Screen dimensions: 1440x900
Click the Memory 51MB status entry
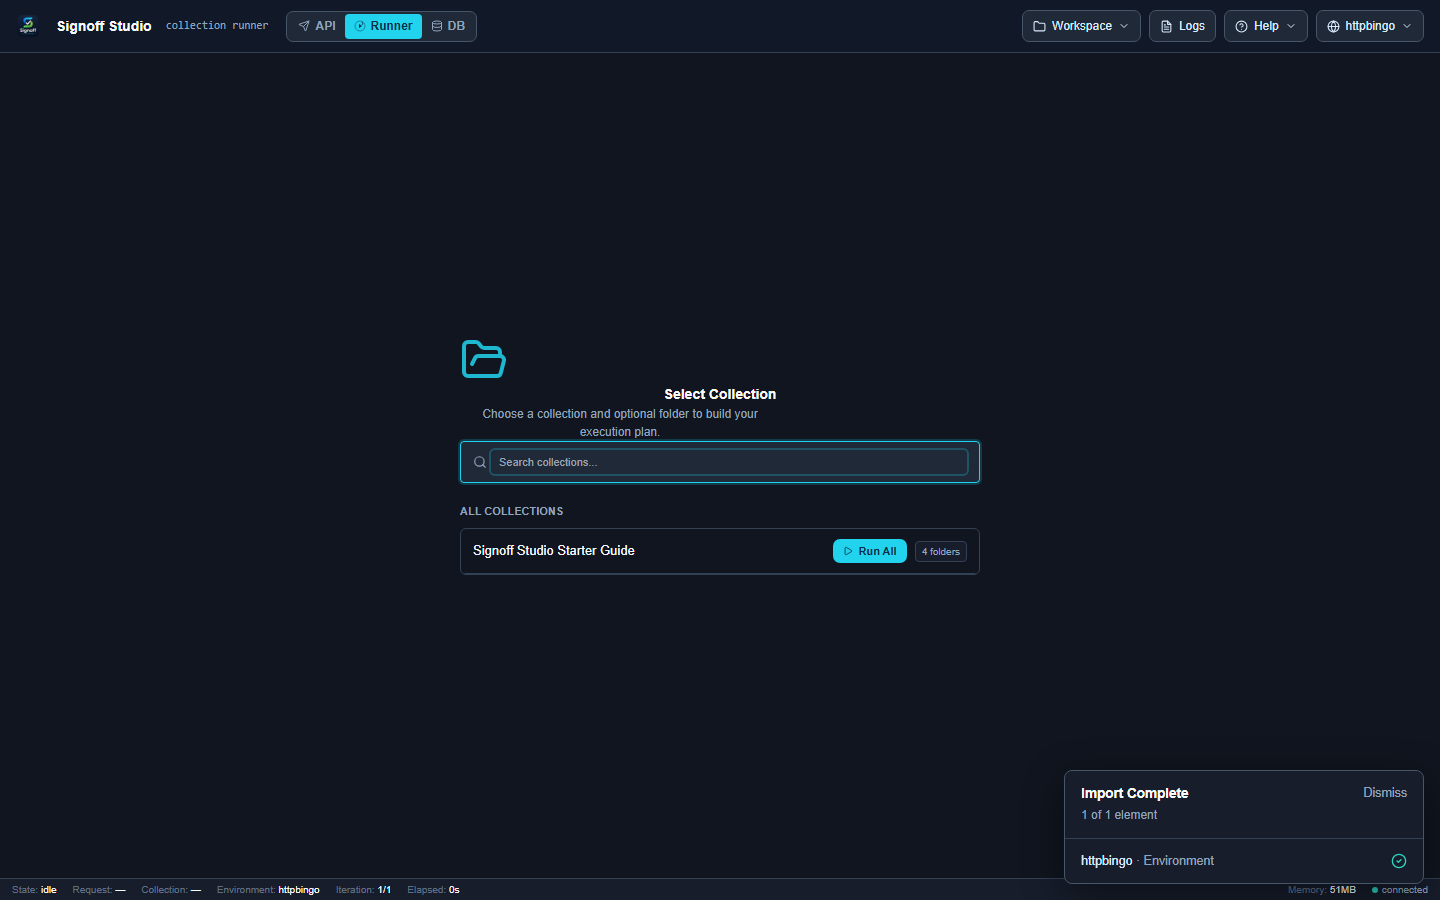[1322, 890]
